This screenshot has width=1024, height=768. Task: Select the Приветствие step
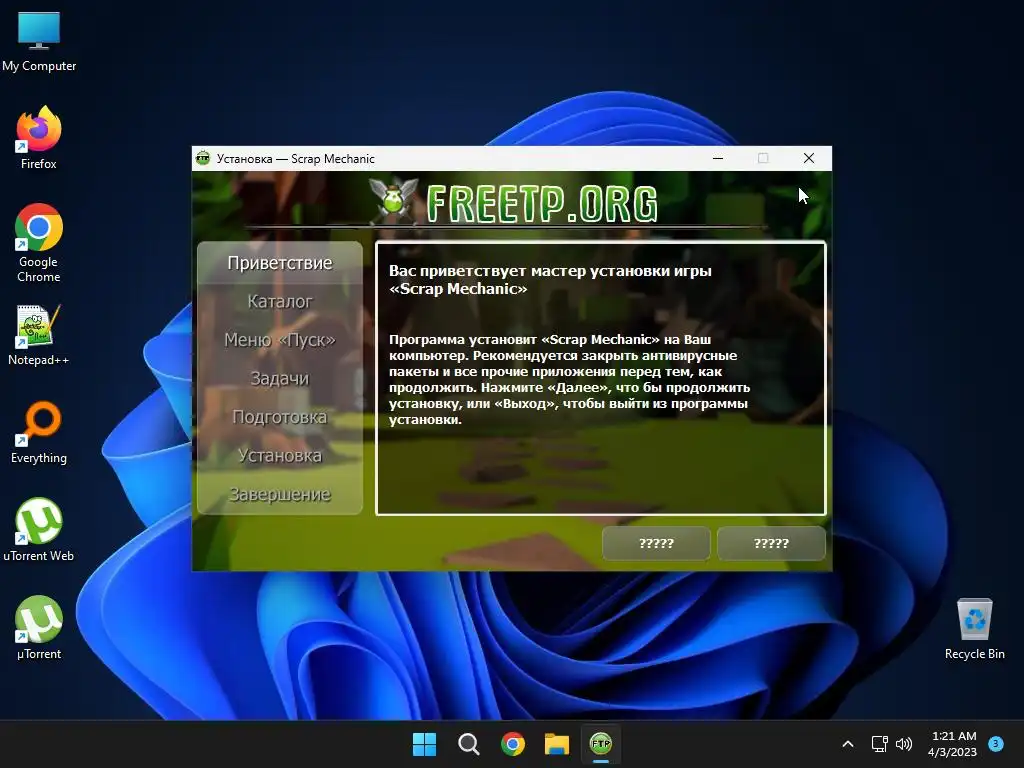280,263
